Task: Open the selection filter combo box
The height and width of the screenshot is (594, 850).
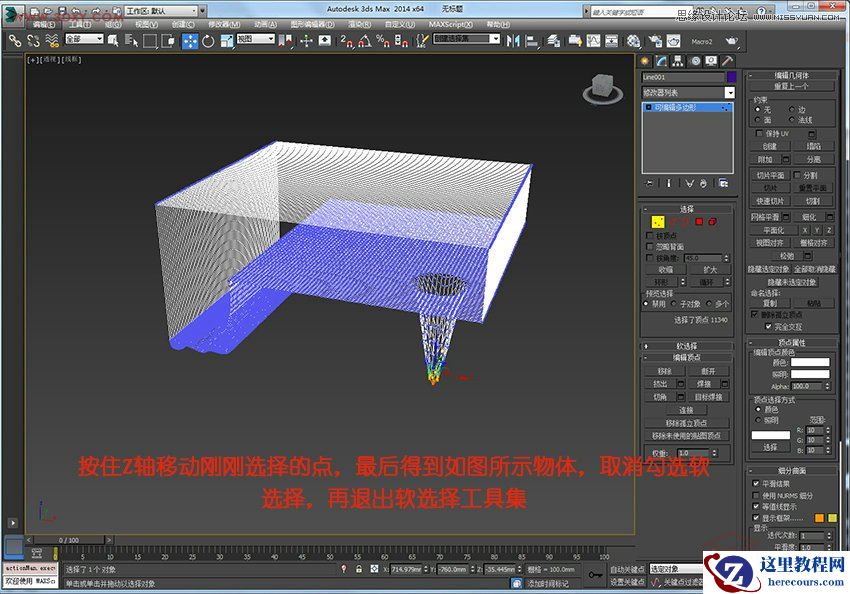Action: pyautogui.click(x=85, y=42)
